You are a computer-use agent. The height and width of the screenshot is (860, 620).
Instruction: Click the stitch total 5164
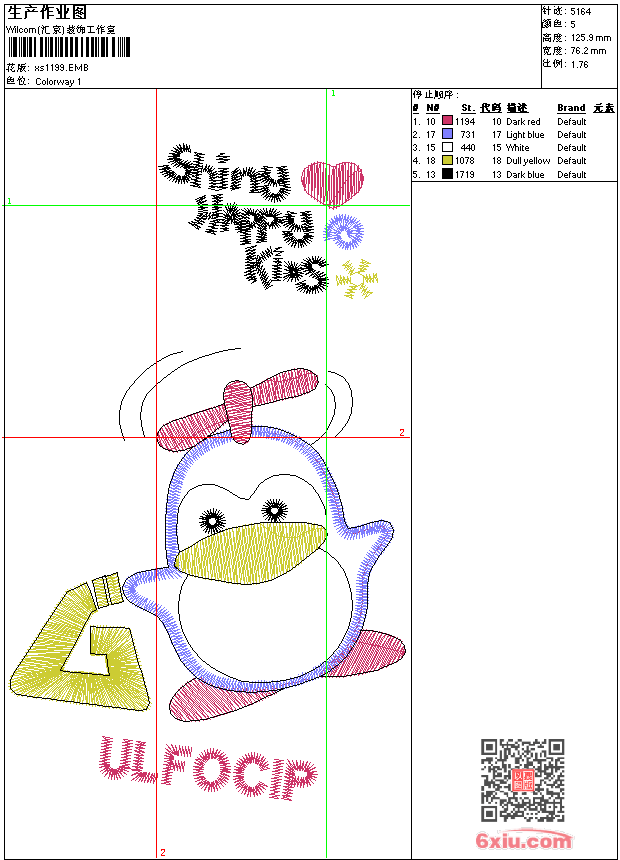pyautogui.click(x=580, y=12)
